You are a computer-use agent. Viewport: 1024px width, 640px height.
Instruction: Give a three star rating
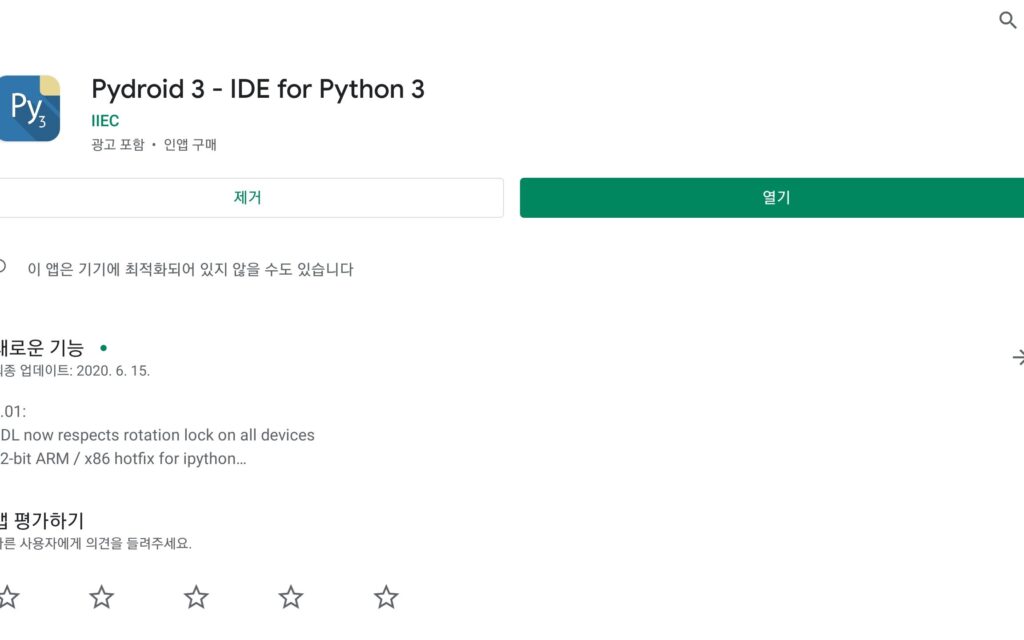(x=196, y=597)
